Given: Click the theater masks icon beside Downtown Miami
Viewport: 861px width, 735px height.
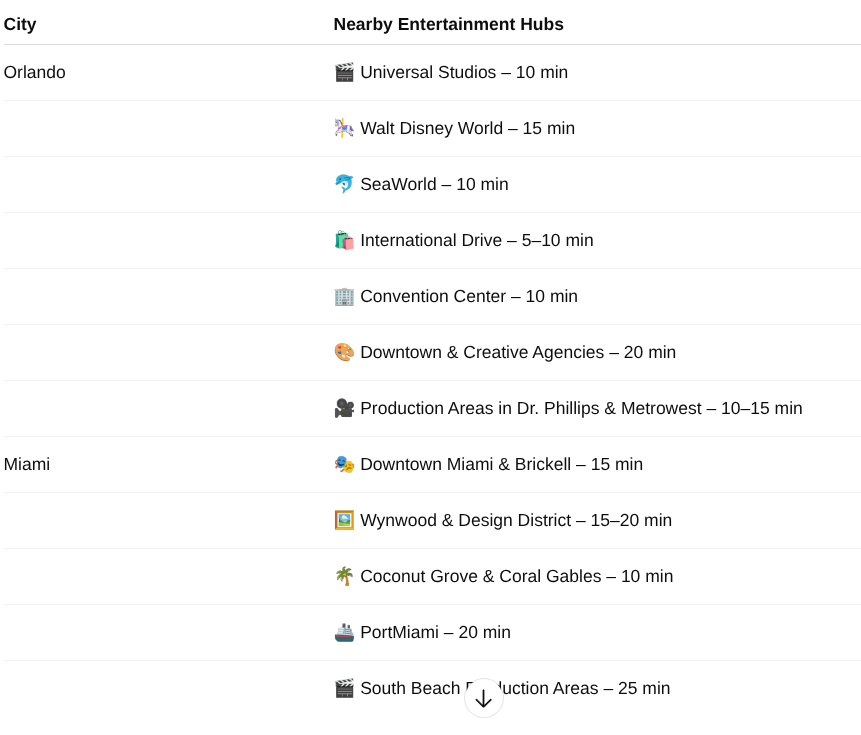Looking at the screenshot, I should [x=344, y=464].
